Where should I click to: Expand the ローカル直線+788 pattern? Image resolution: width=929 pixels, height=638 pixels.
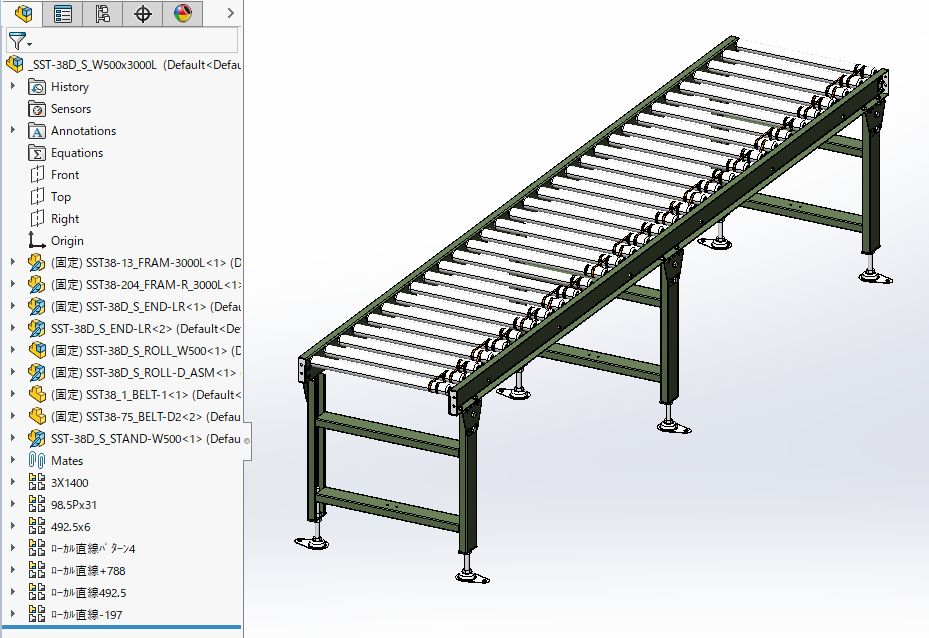[12, 569]
